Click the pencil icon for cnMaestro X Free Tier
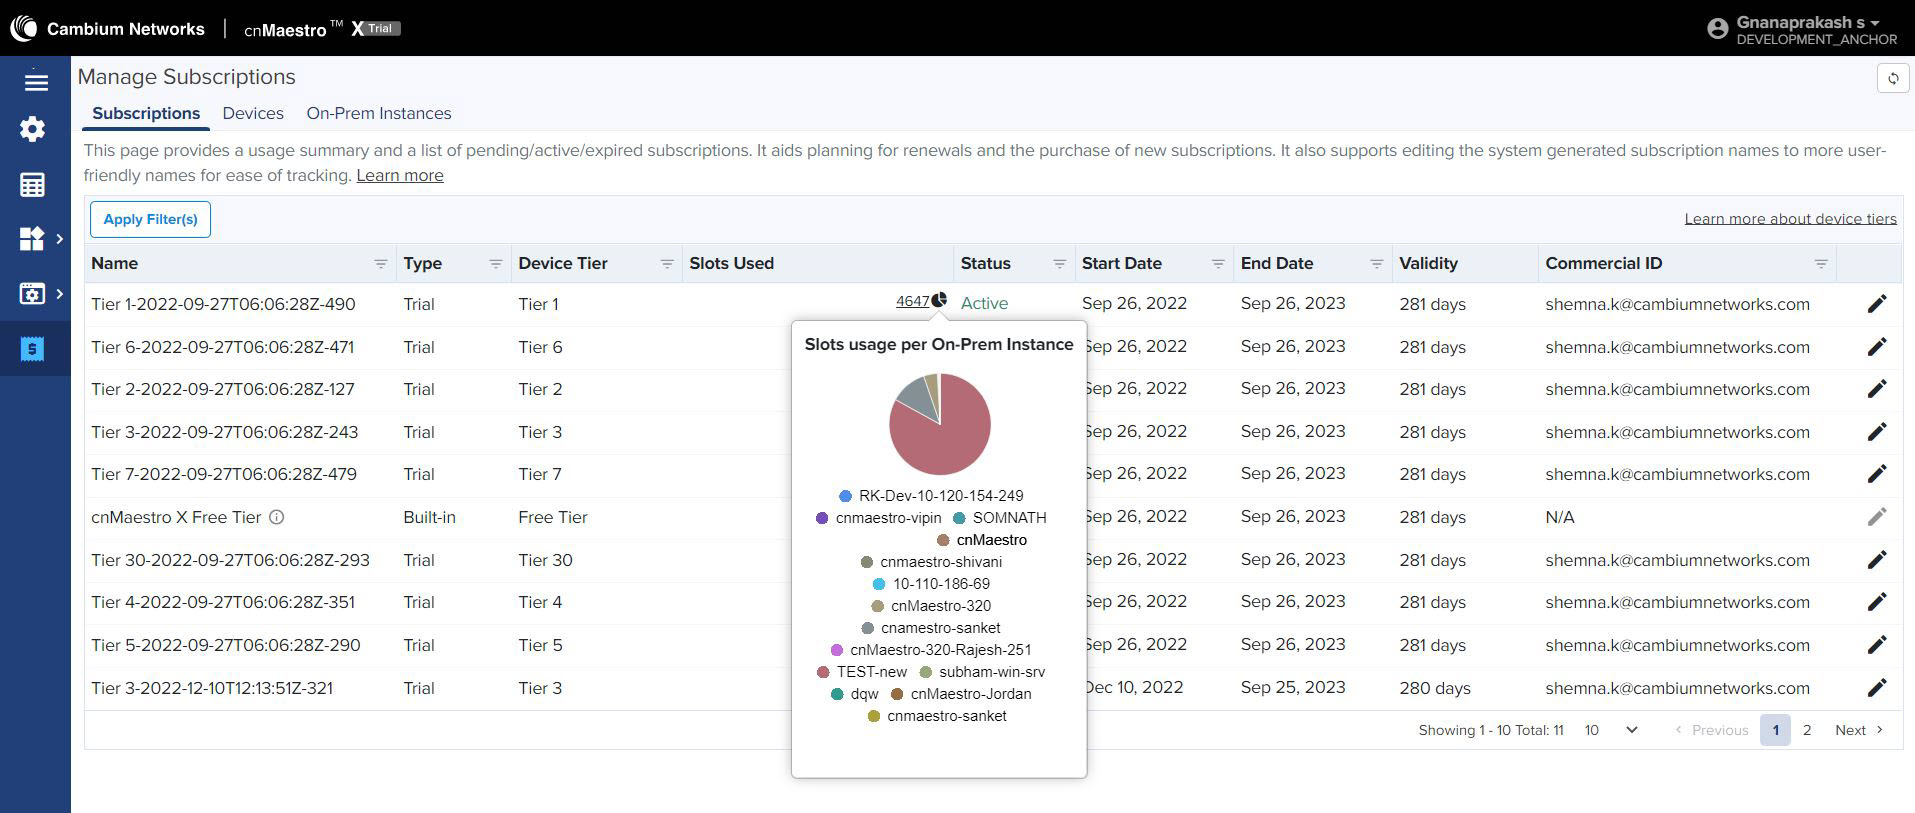 (x=1877, y=517)
